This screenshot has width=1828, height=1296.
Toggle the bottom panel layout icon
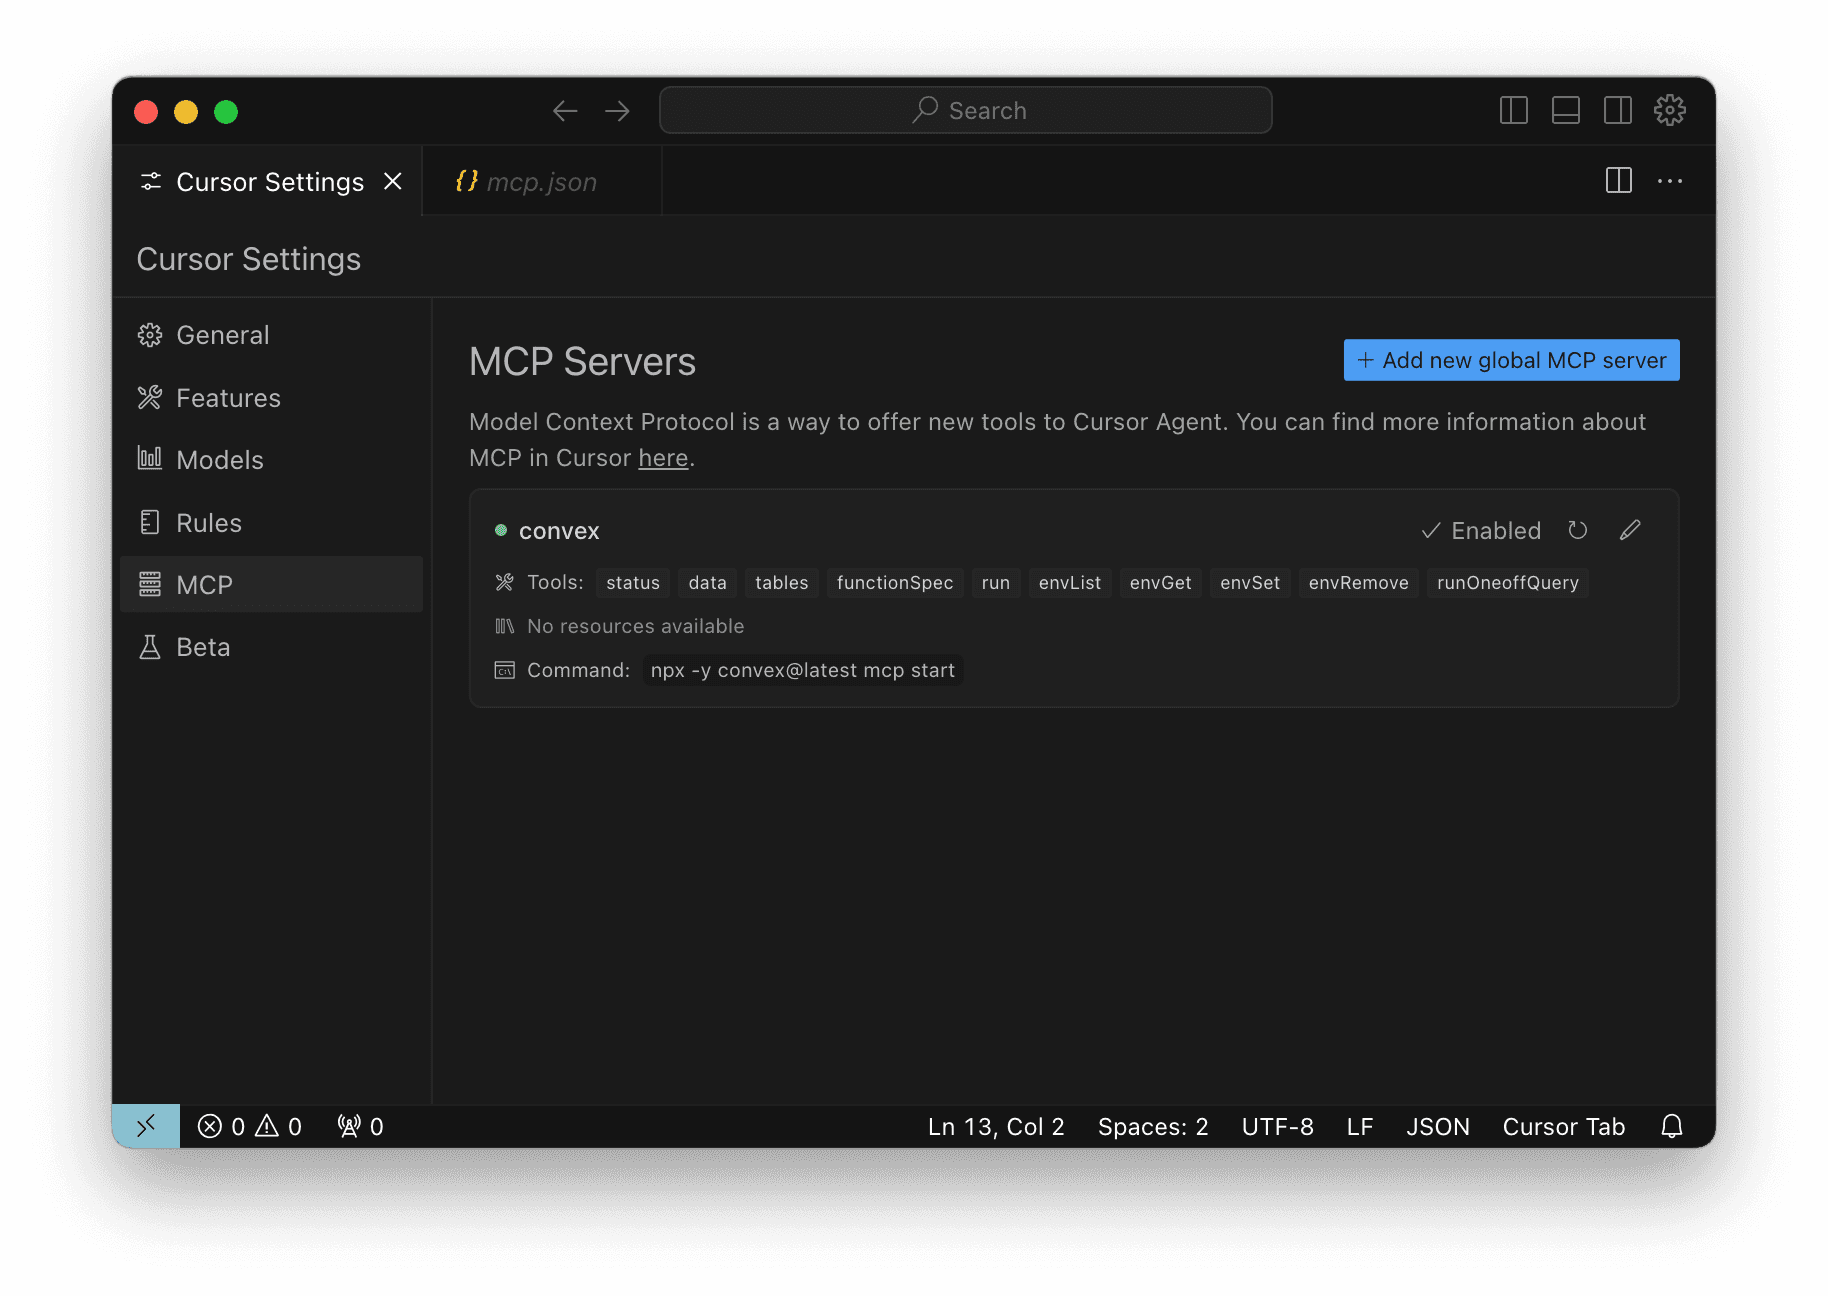coord(1565,110)
